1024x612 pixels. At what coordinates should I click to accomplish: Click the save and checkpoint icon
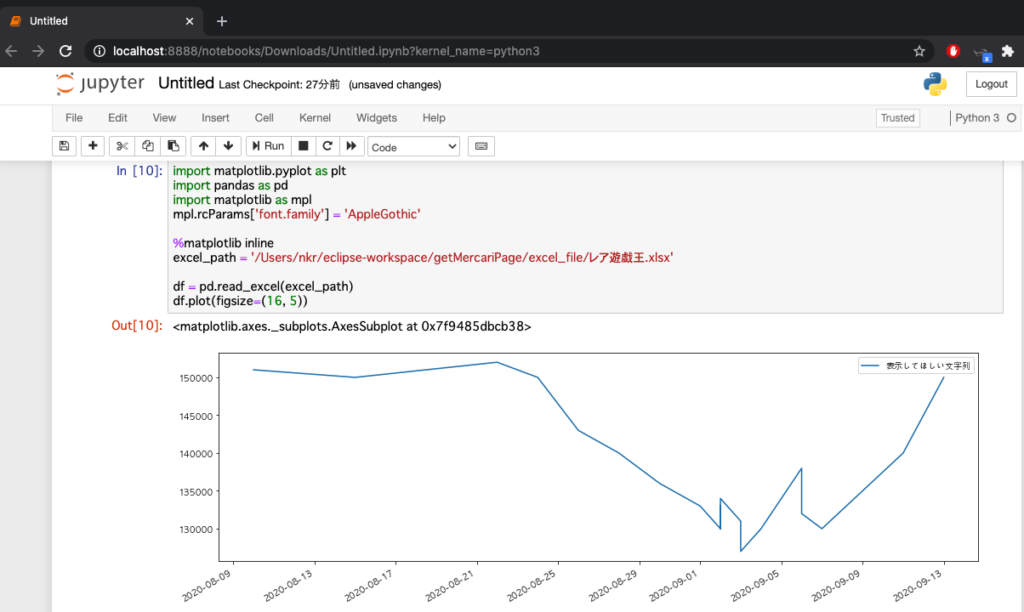click(64, 146)
